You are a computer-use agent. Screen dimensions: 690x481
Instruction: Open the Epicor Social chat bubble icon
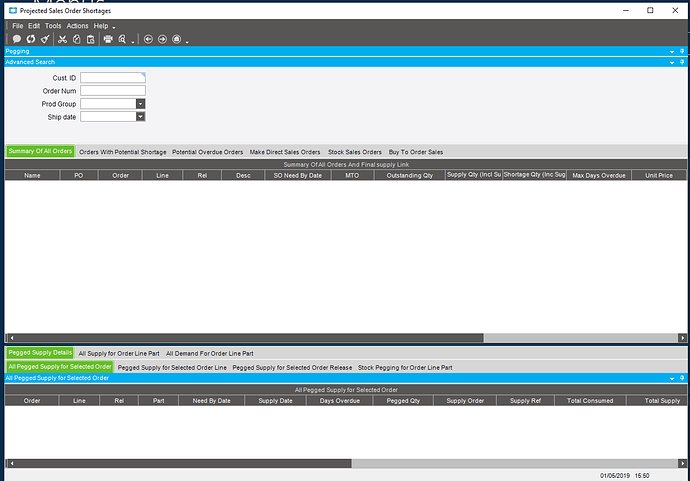tap(17, 39)
